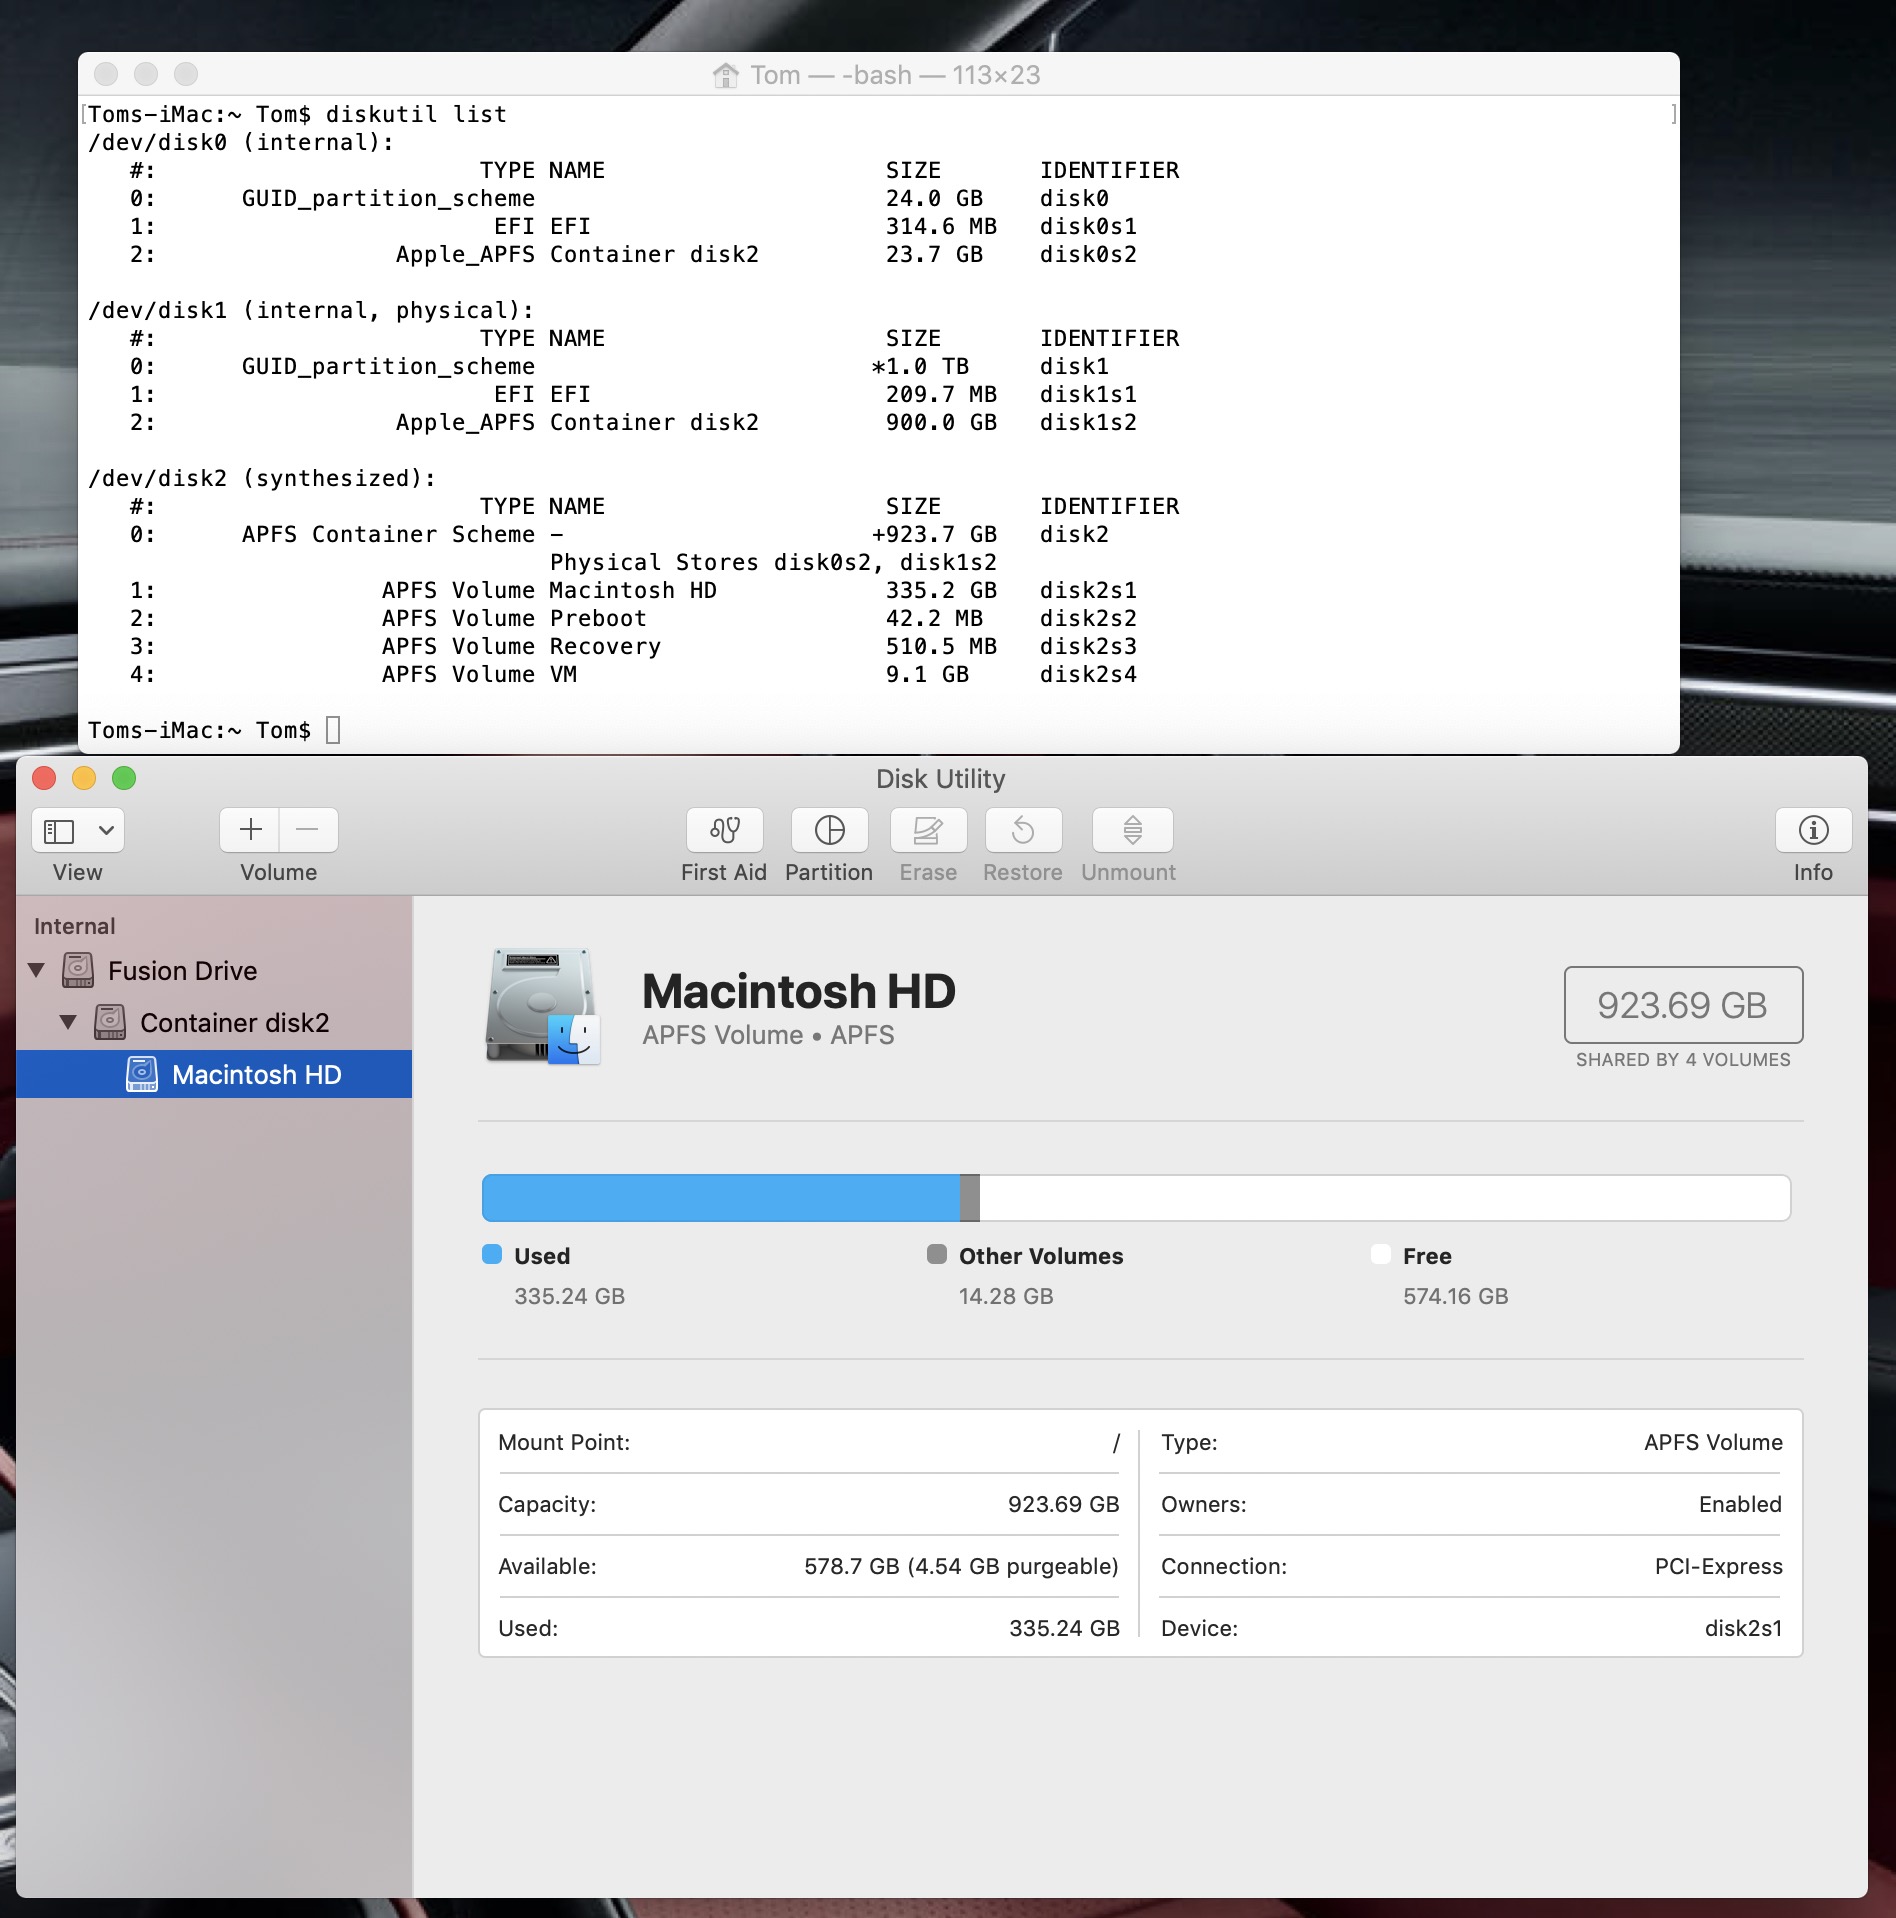Click '/dev/disk1 (internal, physical):' line in Terminal
The image size is (1896, 1918).
coord(311,310)
